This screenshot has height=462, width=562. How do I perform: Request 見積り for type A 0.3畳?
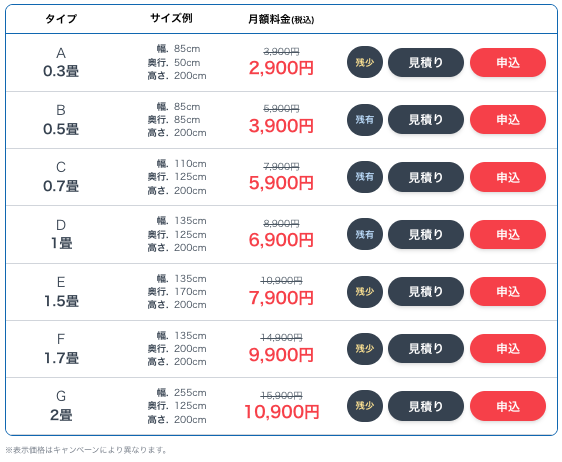pyautogui.click(x=426, y=63)
